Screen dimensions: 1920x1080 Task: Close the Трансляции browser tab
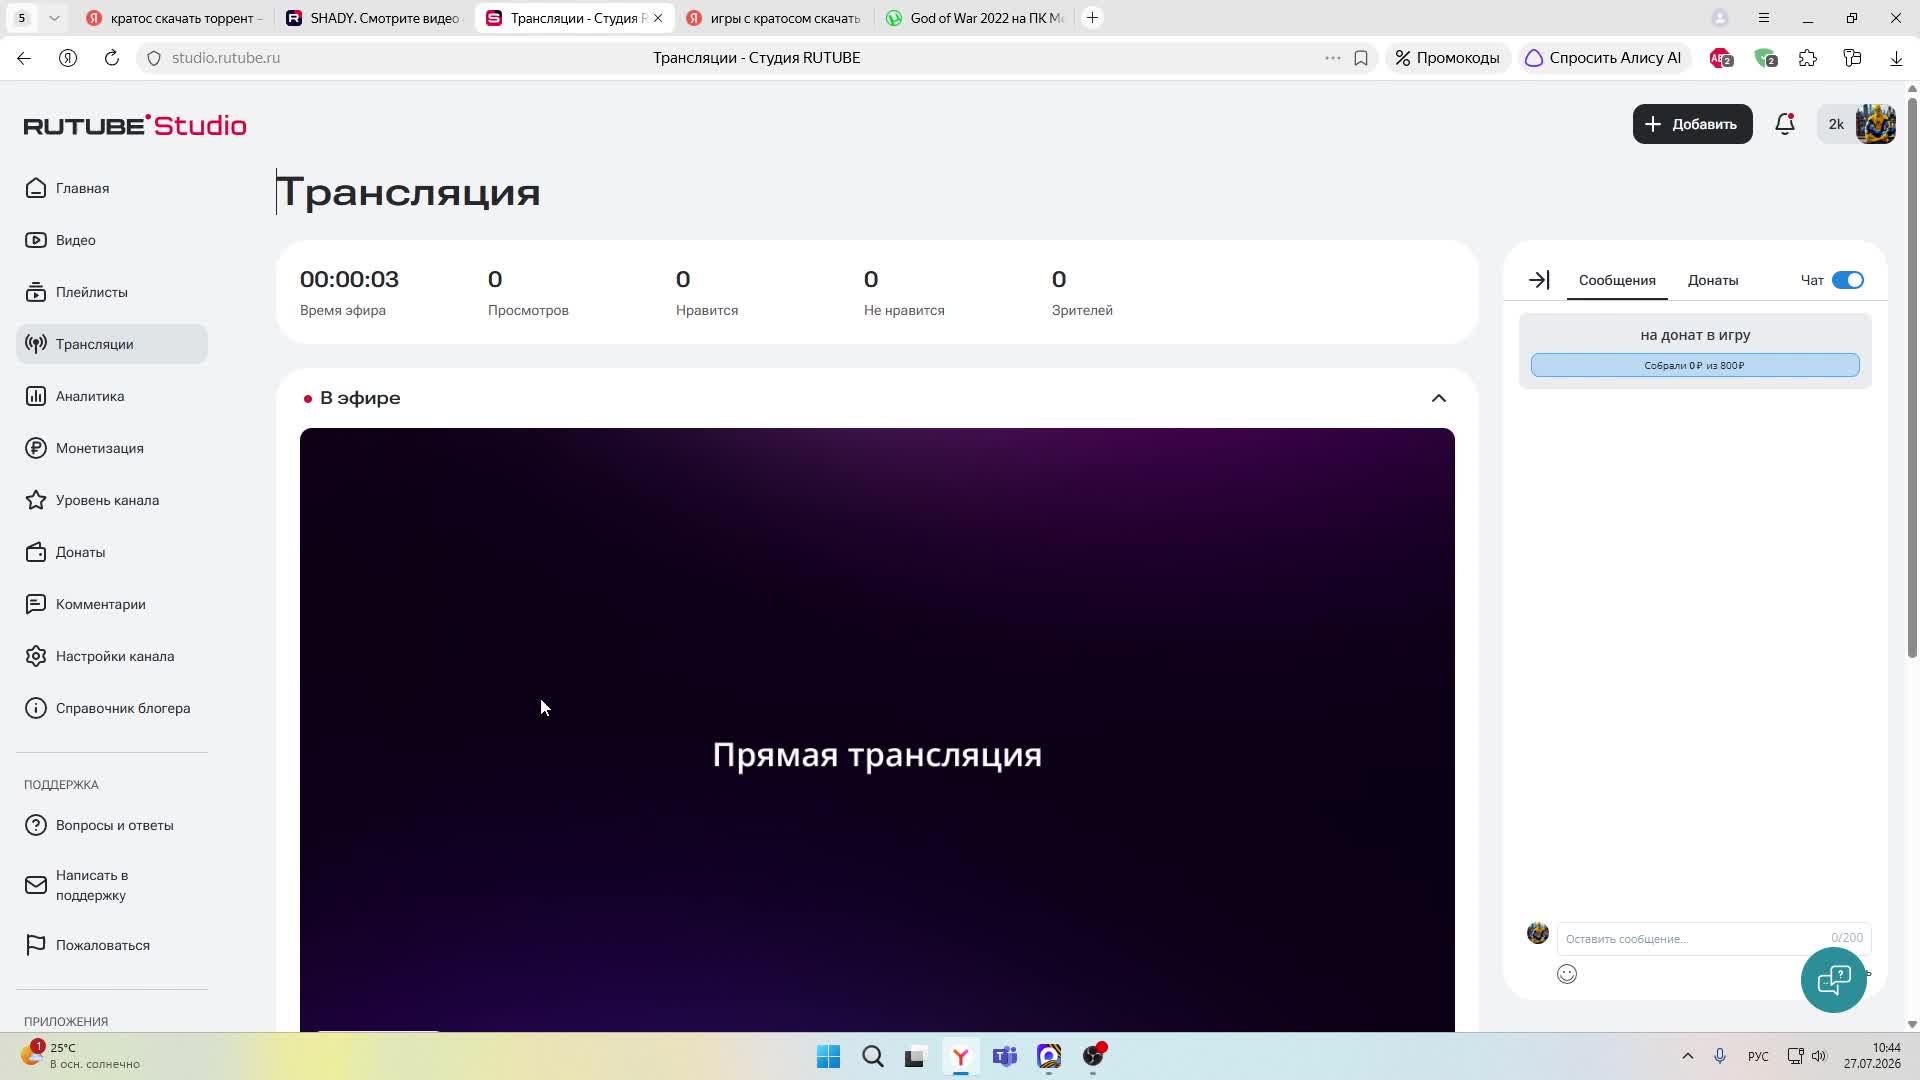658,18
